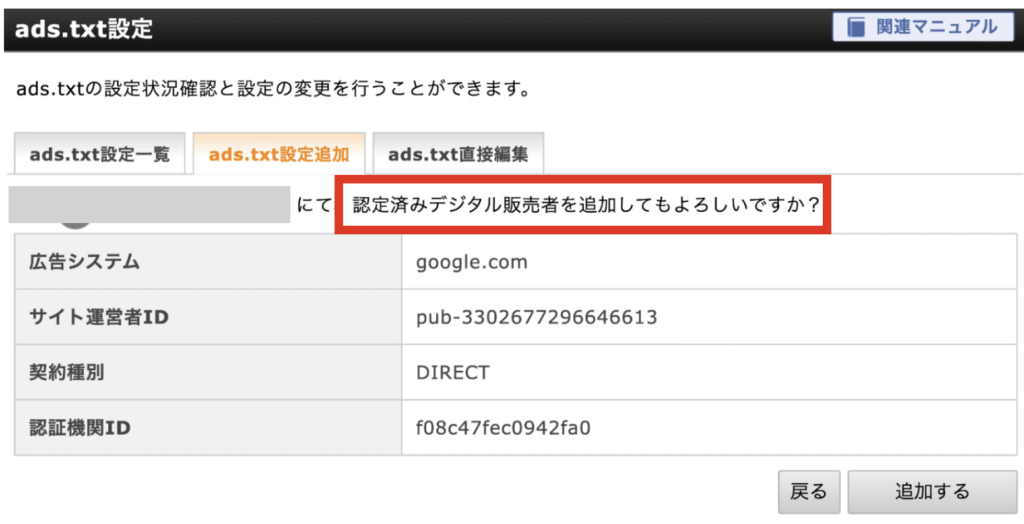The height and width of the screenshot is (524, 1024).
Task: Click the google.com ad system value
Action: 472,262
